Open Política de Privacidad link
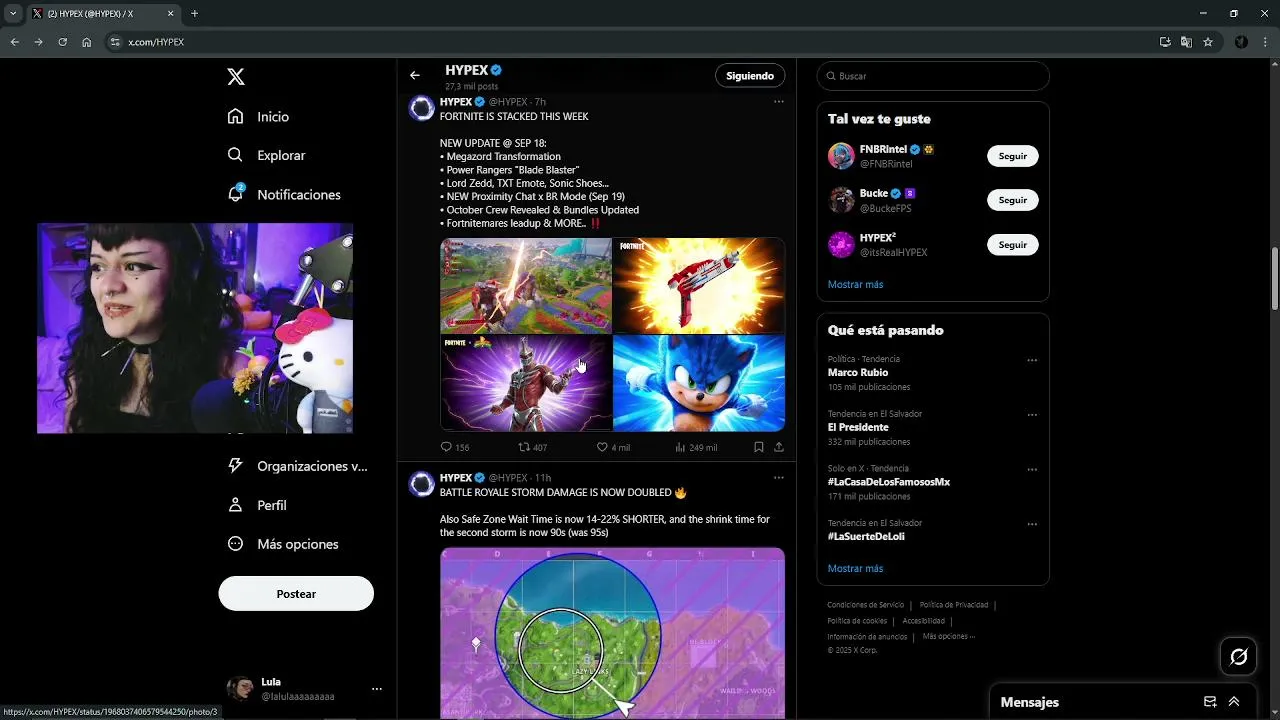The height and width of the screenshot is (720, 1280). (x=954, y=605)
